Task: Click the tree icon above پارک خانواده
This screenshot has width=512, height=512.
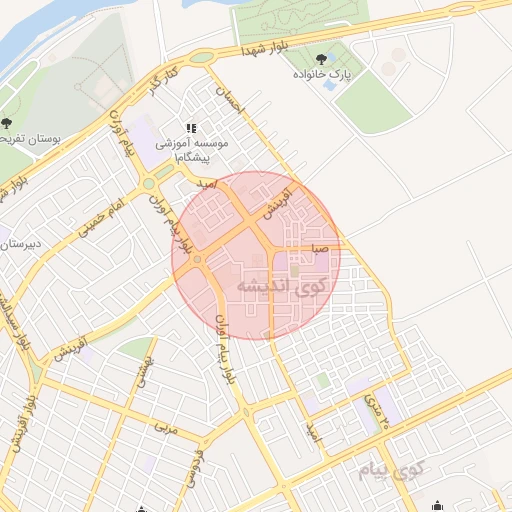Action: (x=321, y=60)
